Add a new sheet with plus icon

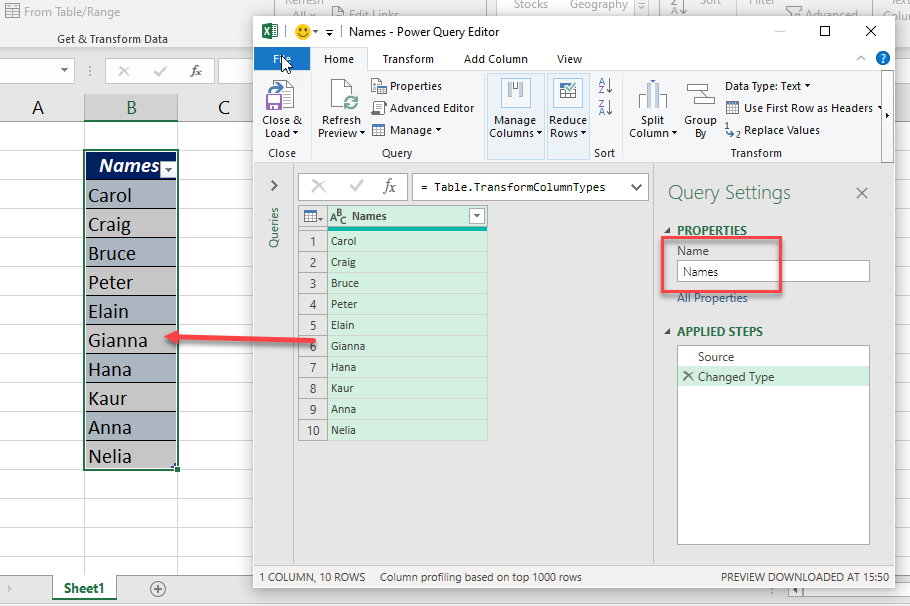point(158,589)
